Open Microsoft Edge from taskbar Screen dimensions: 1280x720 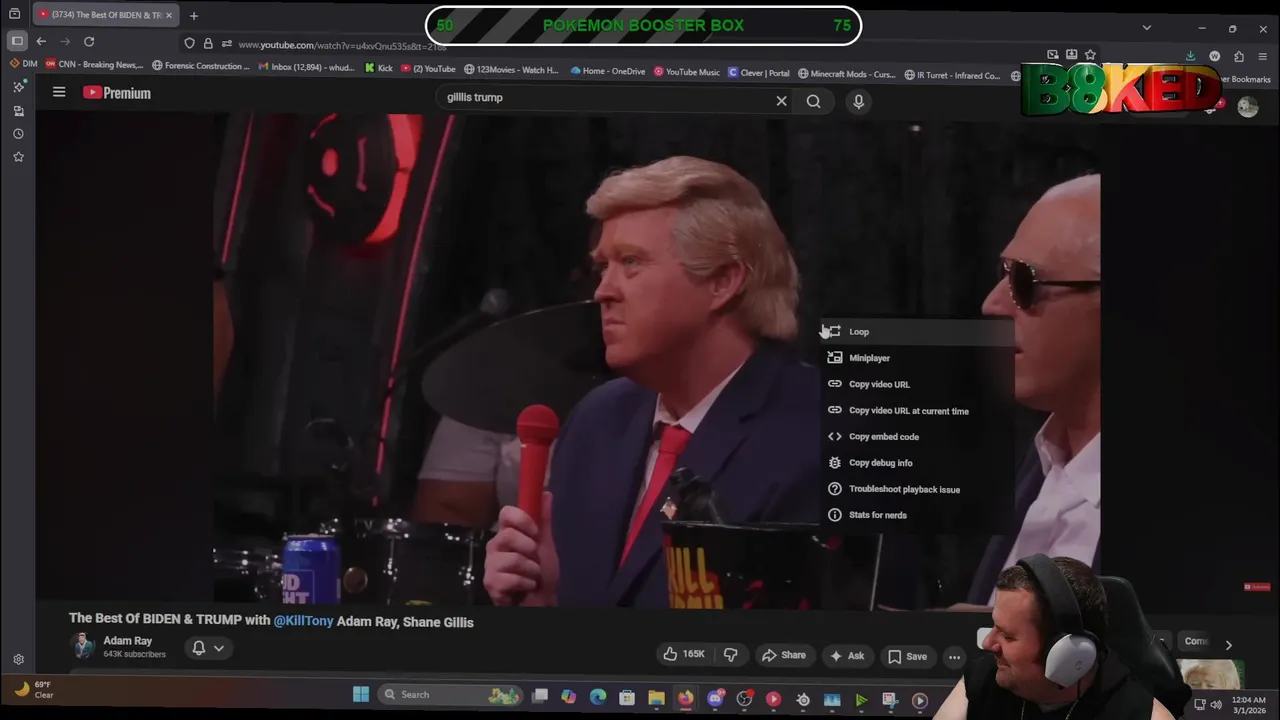(598, 697)
